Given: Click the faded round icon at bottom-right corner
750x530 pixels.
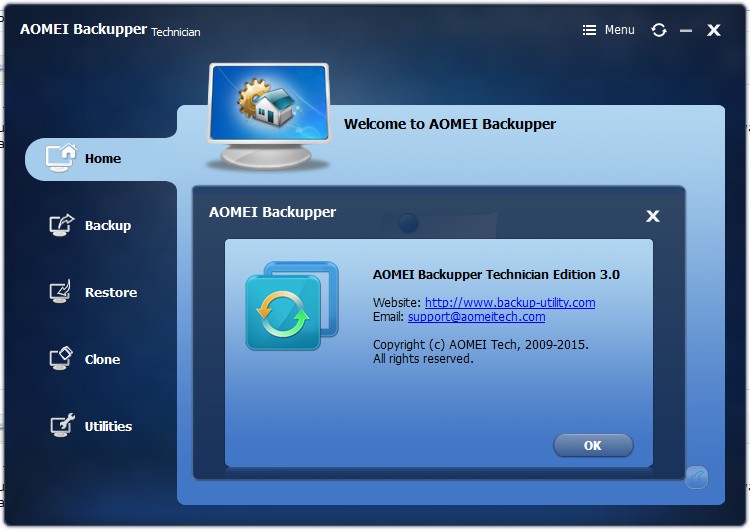Looking at the screenshot, I should point(696,478).
